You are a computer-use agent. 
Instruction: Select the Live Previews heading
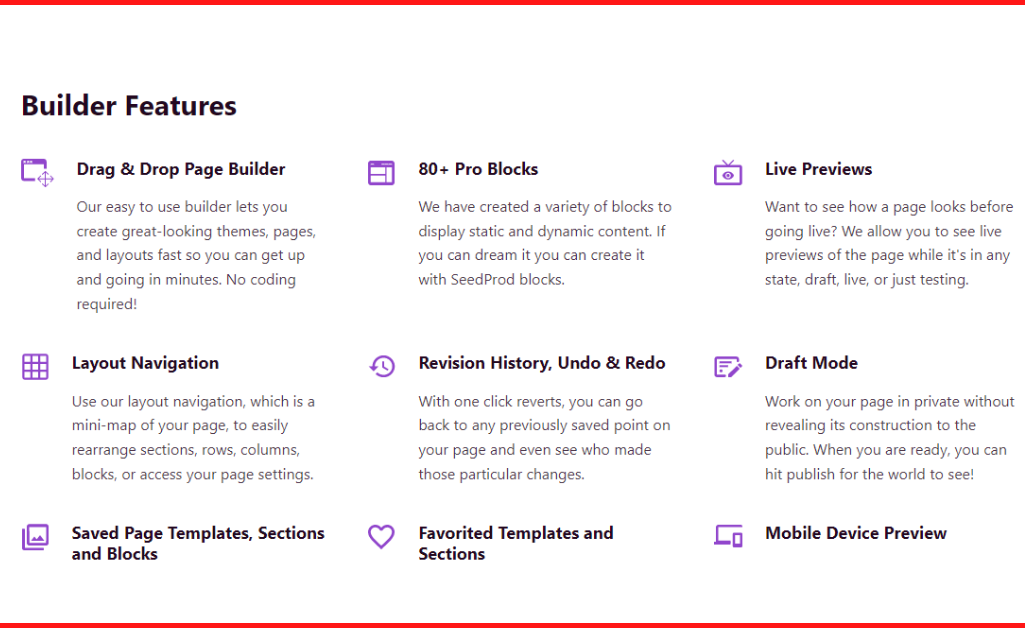coord(818,169)
